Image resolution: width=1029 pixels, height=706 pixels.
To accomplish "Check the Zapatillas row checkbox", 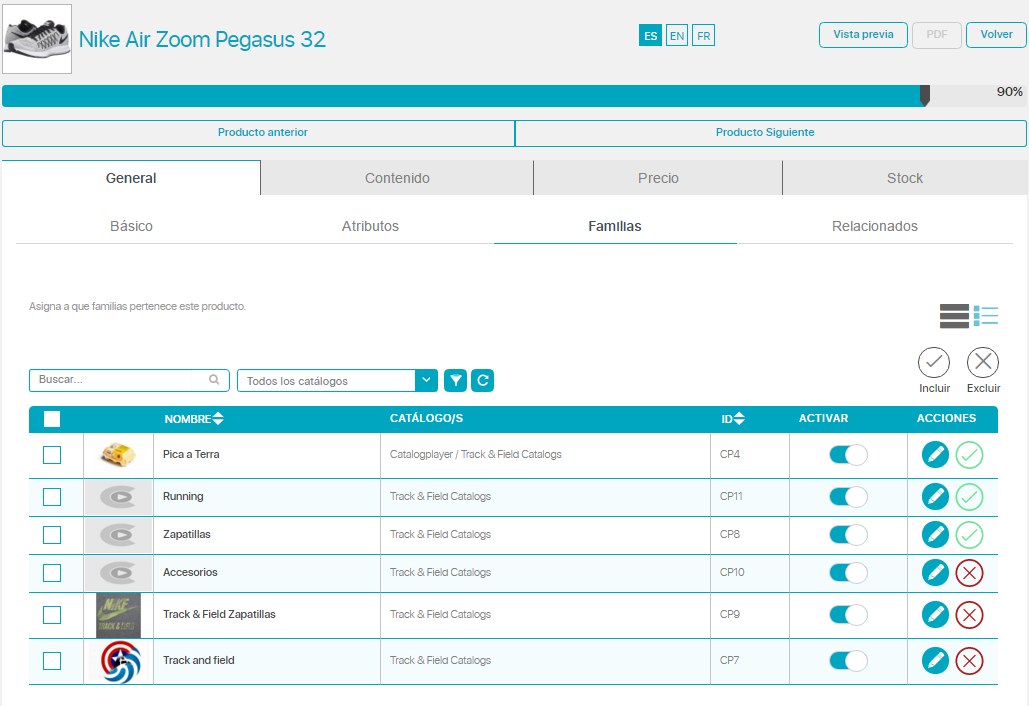I will click(52, 535).
